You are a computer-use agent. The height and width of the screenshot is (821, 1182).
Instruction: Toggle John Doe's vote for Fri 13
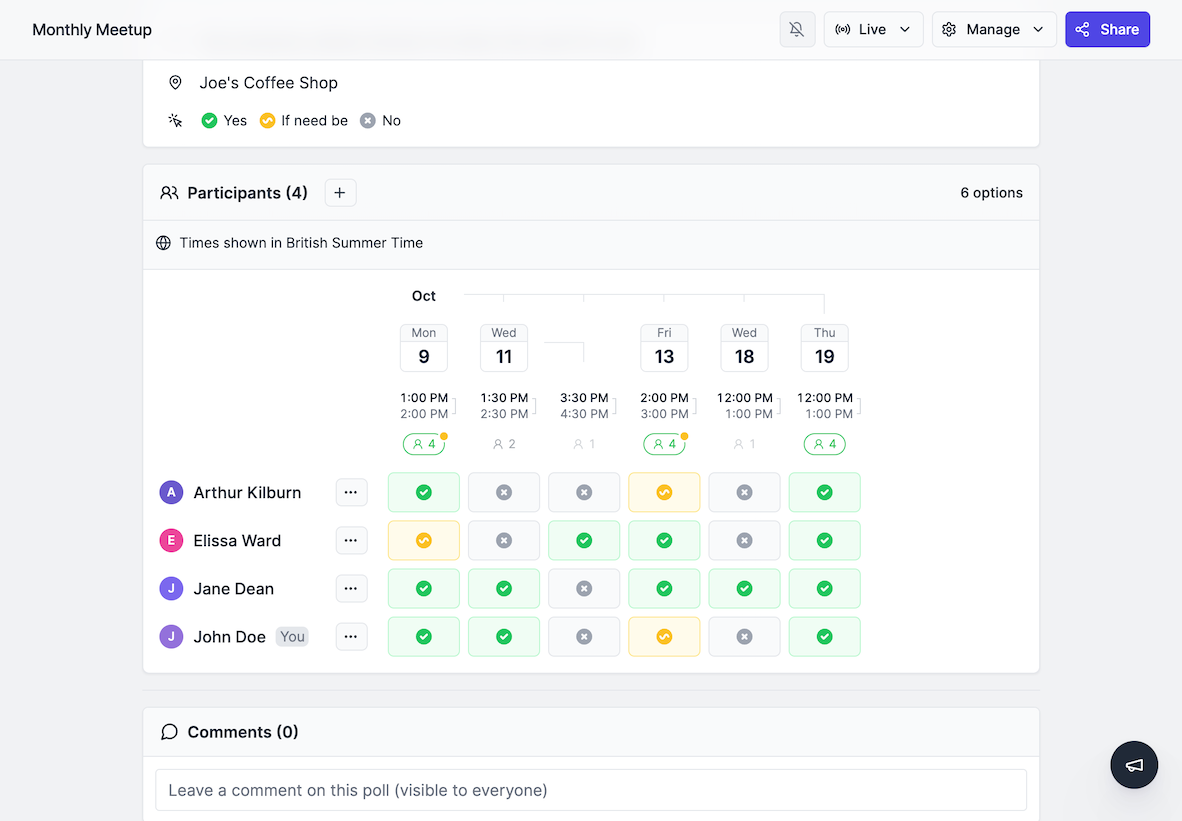(664, 637)
